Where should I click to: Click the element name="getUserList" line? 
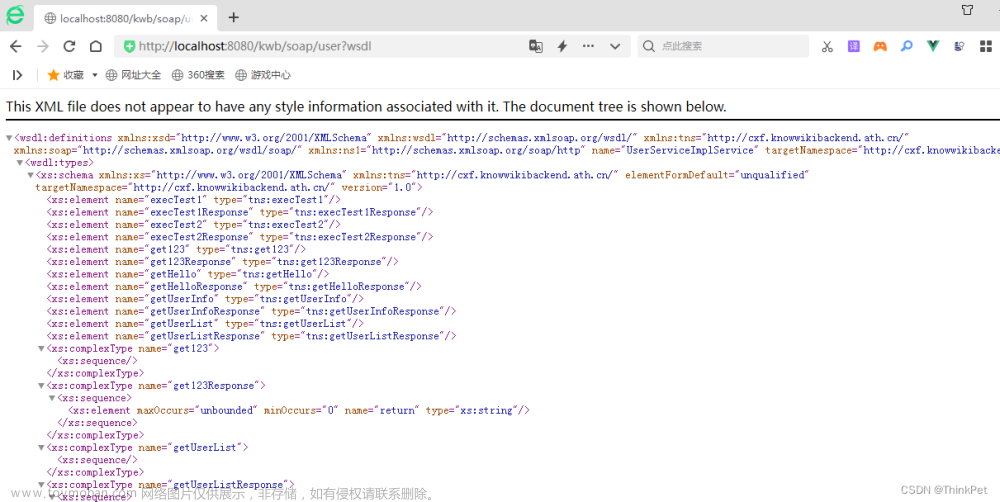(205, 324)
